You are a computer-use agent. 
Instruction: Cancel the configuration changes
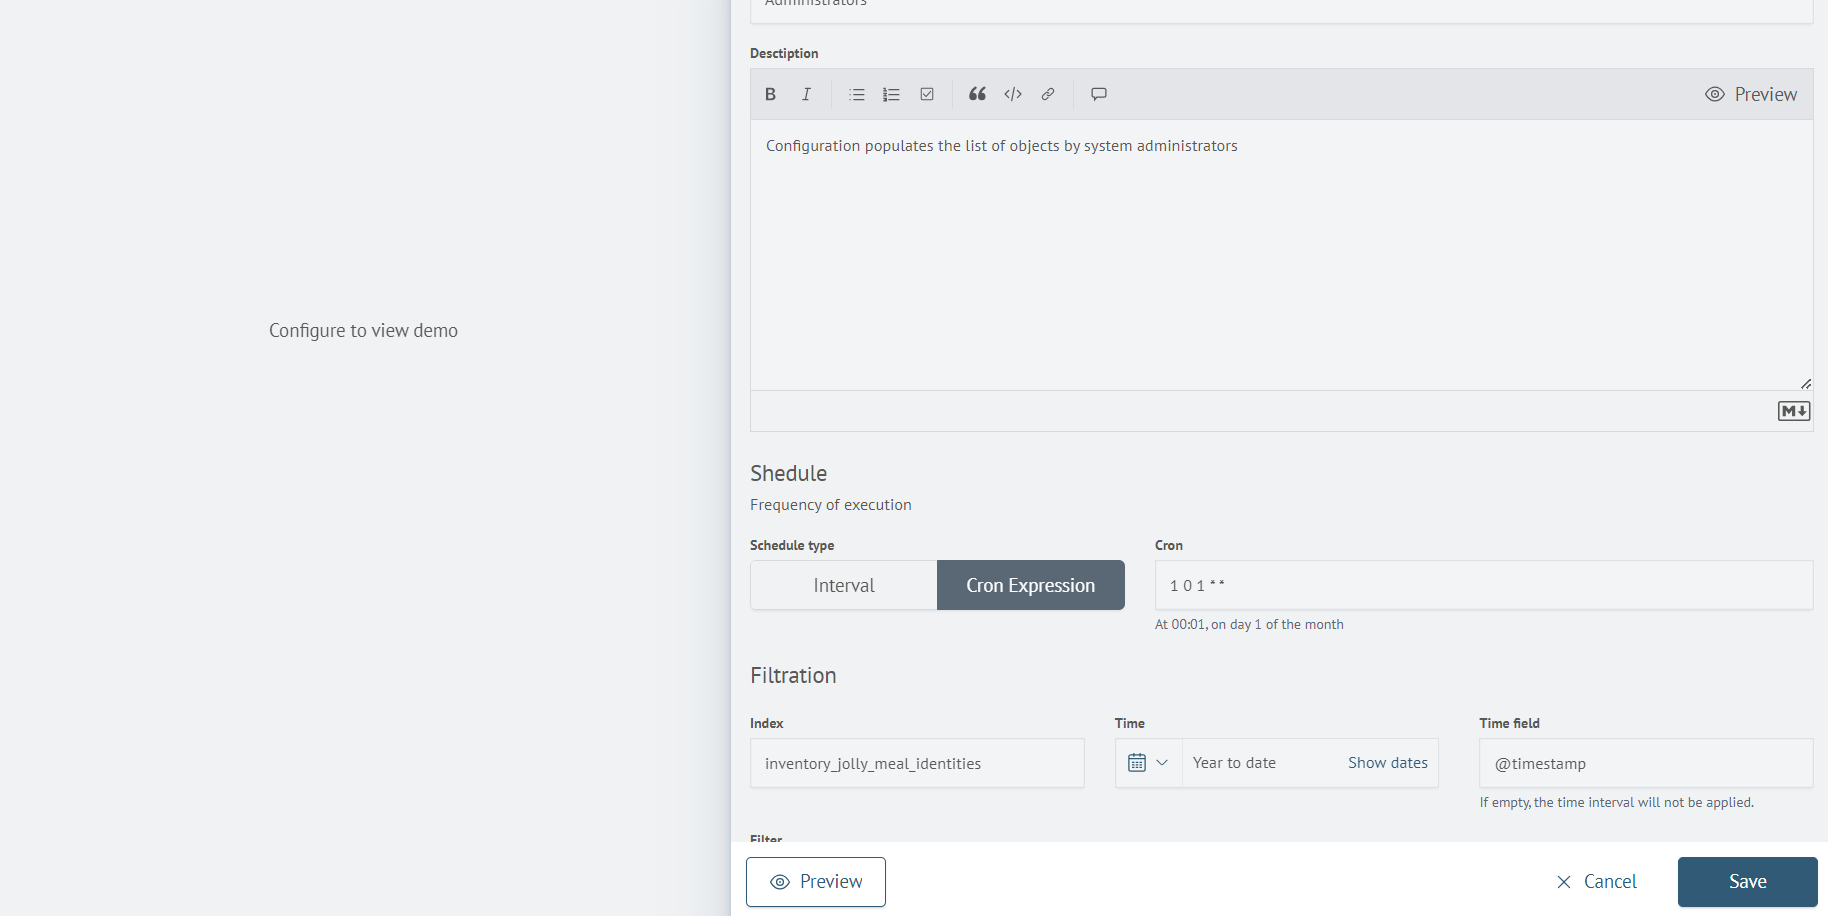1597,882
